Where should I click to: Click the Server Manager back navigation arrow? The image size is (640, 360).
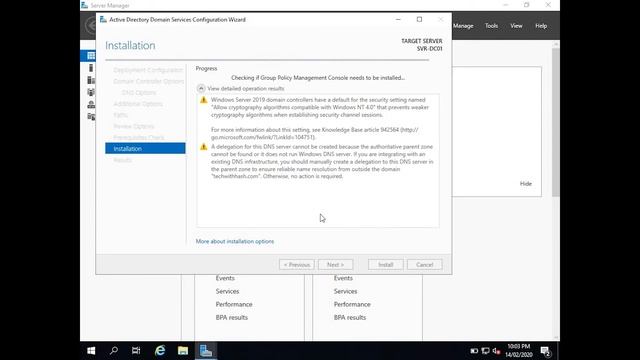91,25
